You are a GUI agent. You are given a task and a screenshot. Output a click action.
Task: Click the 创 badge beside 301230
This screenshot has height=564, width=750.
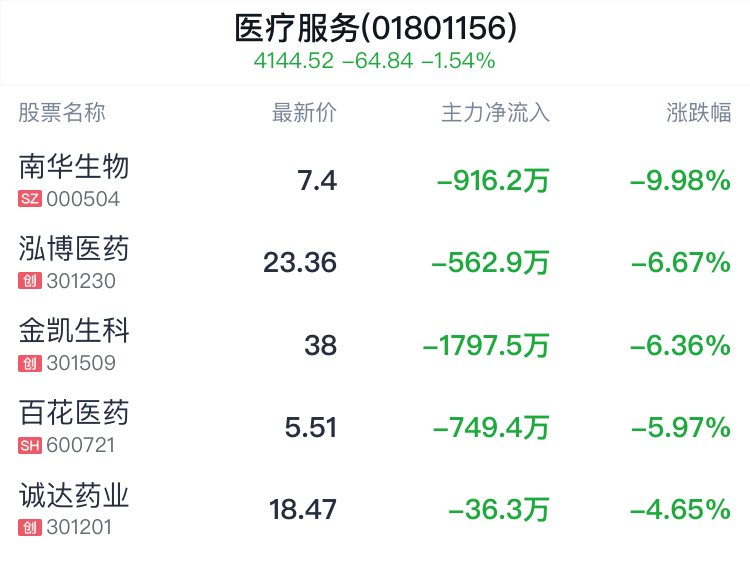click(30, 281)
